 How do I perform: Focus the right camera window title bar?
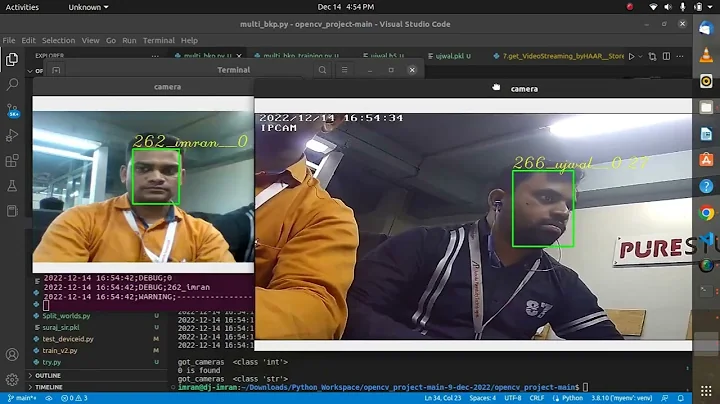tap(473, 89)
